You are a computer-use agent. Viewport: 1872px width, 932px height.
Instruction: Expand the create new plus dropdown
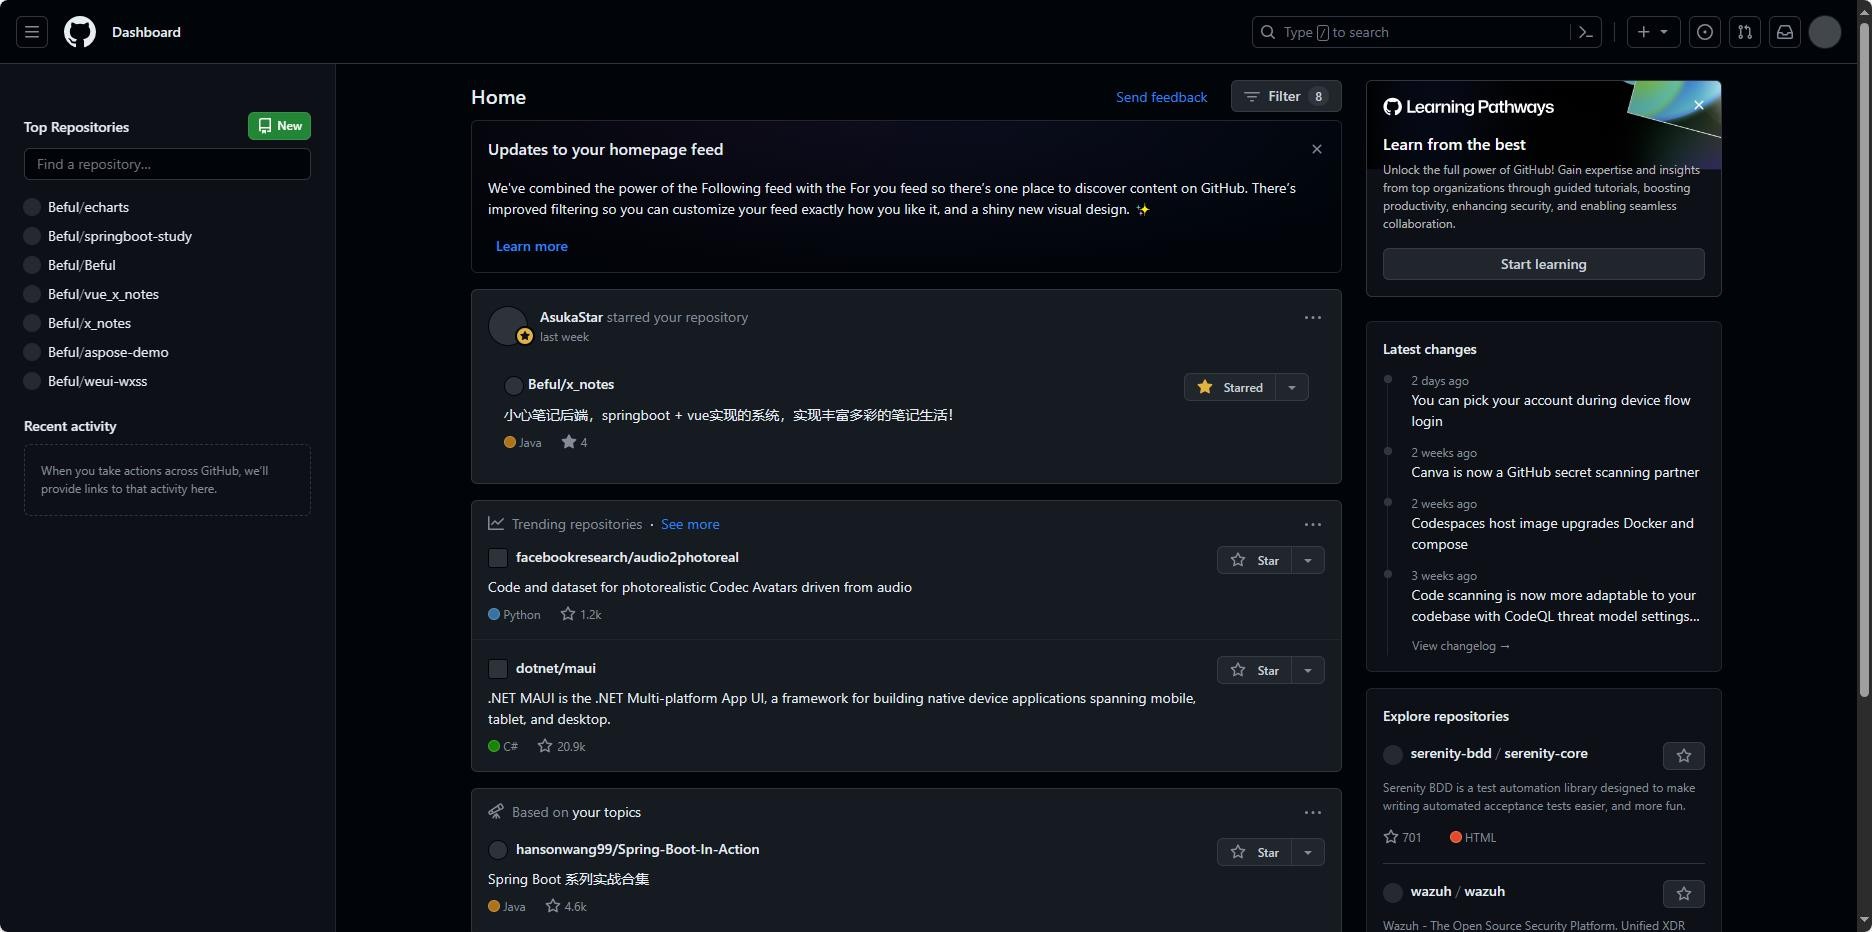click(1652, 32)
